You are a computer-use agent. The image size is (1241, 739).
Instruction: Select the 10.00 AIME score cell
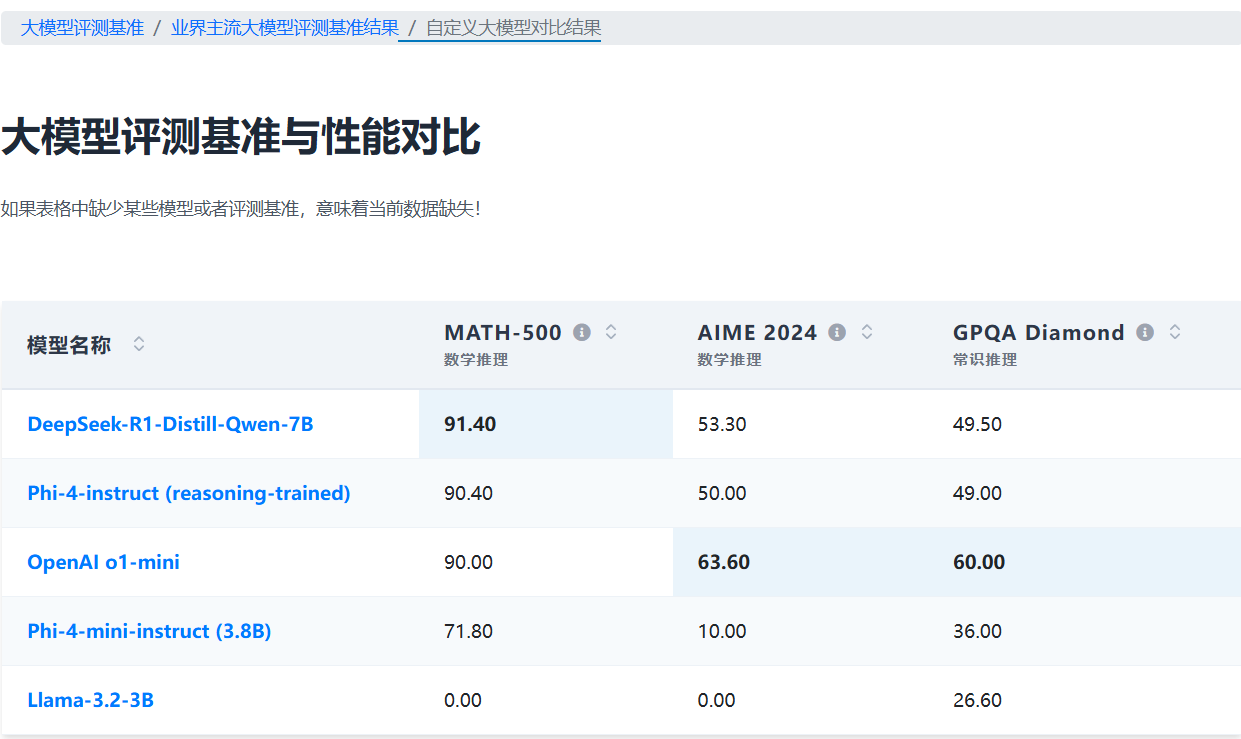pos(800,631)
